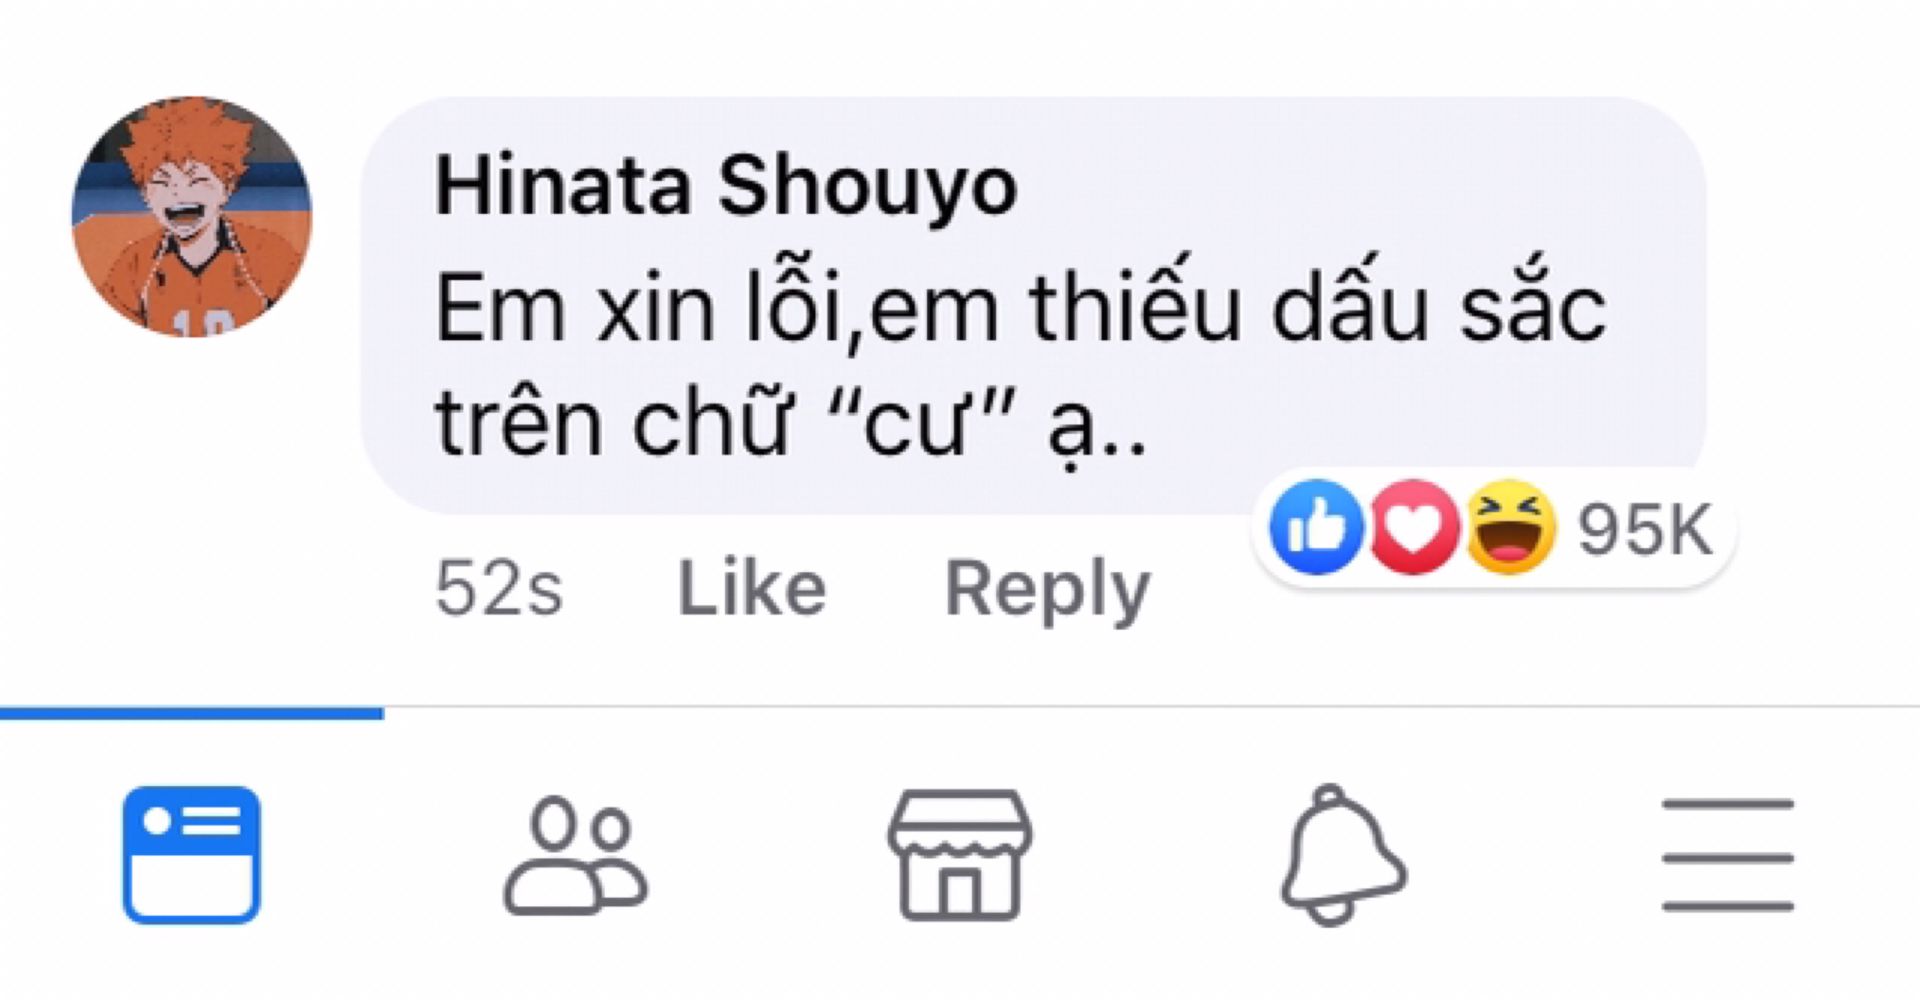Click empty bubble area right of commenter name
This screenshot has height=1000, width=1920.
click(1350, 186)
